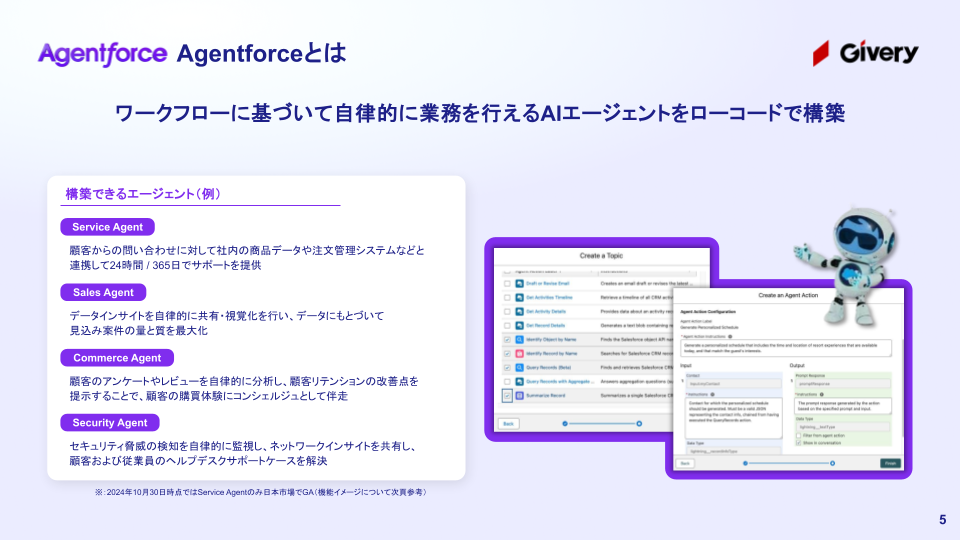Click the Agentforce logo
Viewport: 960px width, 540px height.
pos(102,54)
